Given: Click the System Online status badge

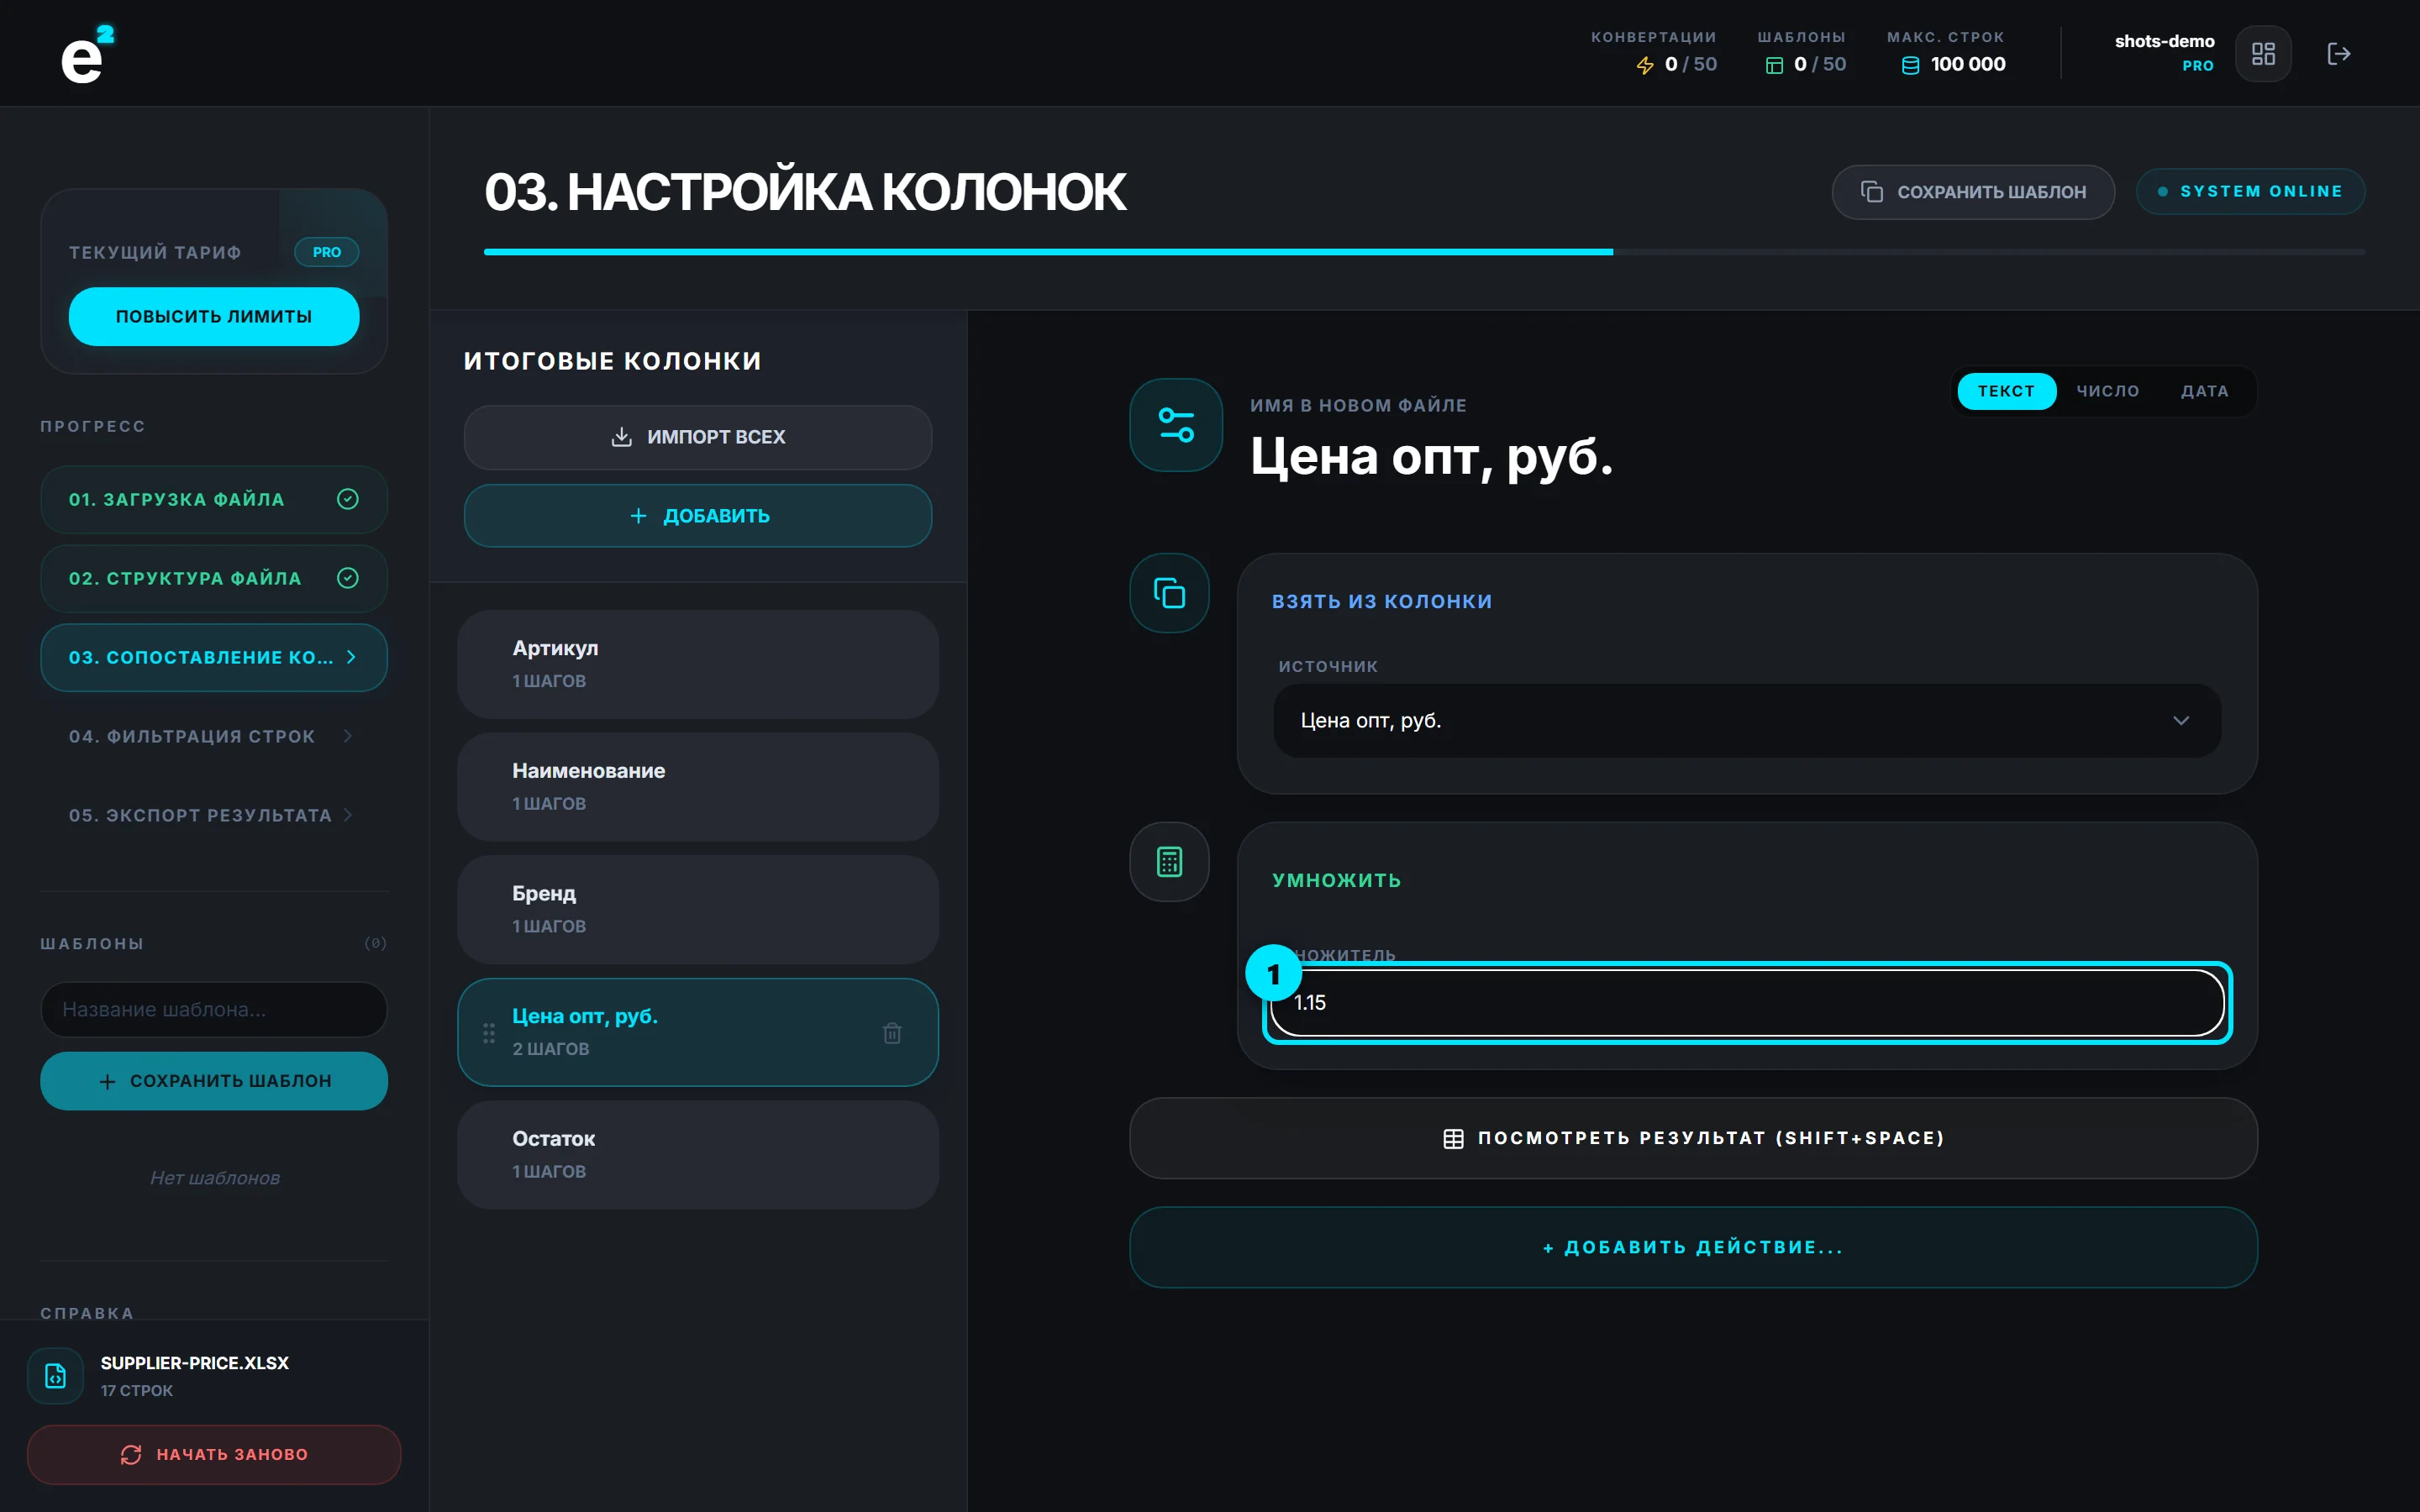Looking at the screenshot, I should (x=2250, y=191).
